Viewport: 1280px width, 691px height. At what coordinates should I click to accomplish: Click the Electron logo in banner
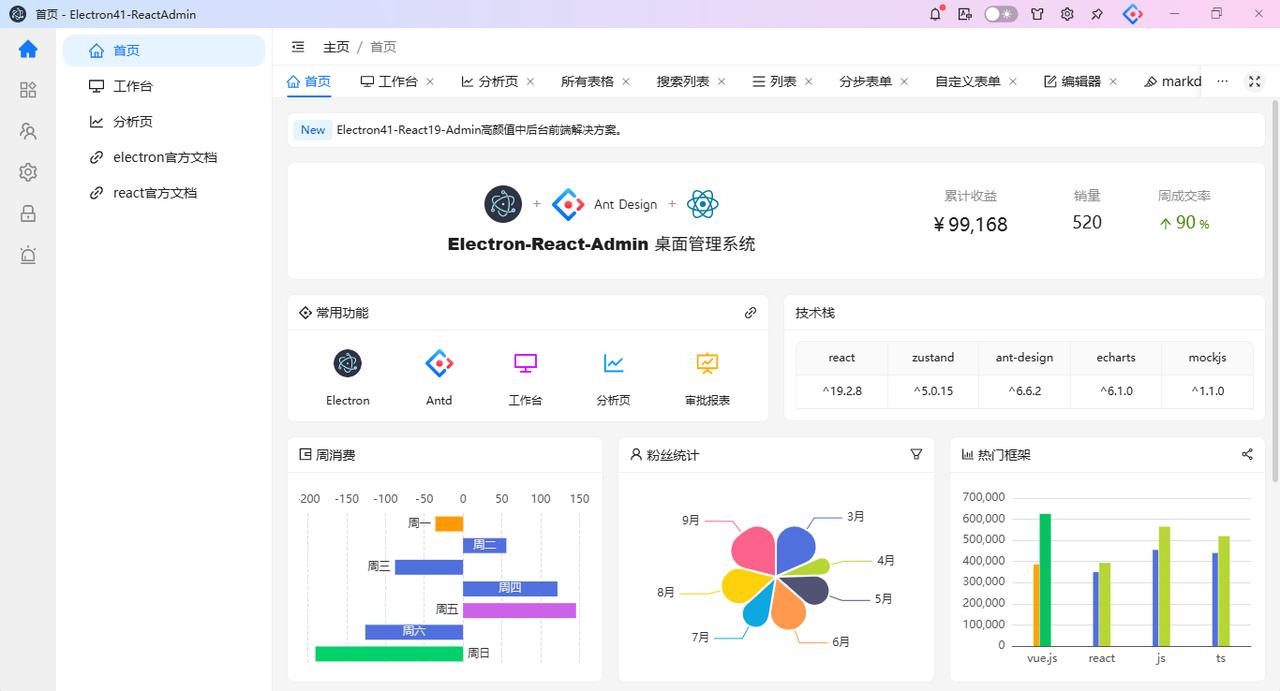point(503,204)
